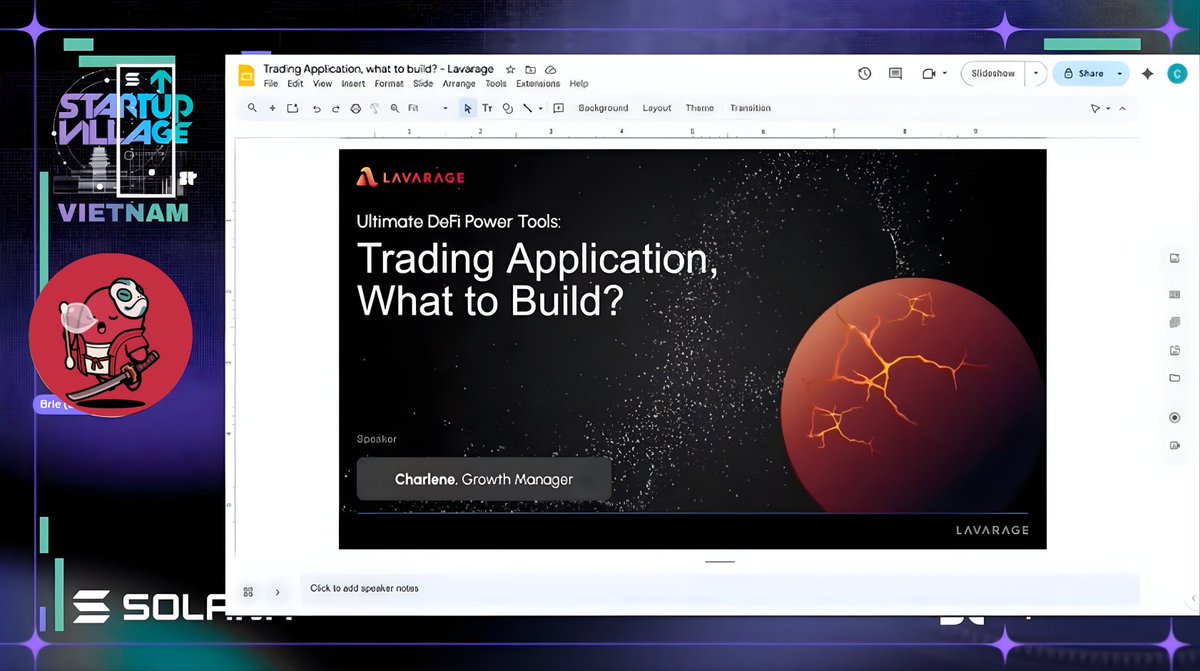Open the Insert menu

(353, 84)
